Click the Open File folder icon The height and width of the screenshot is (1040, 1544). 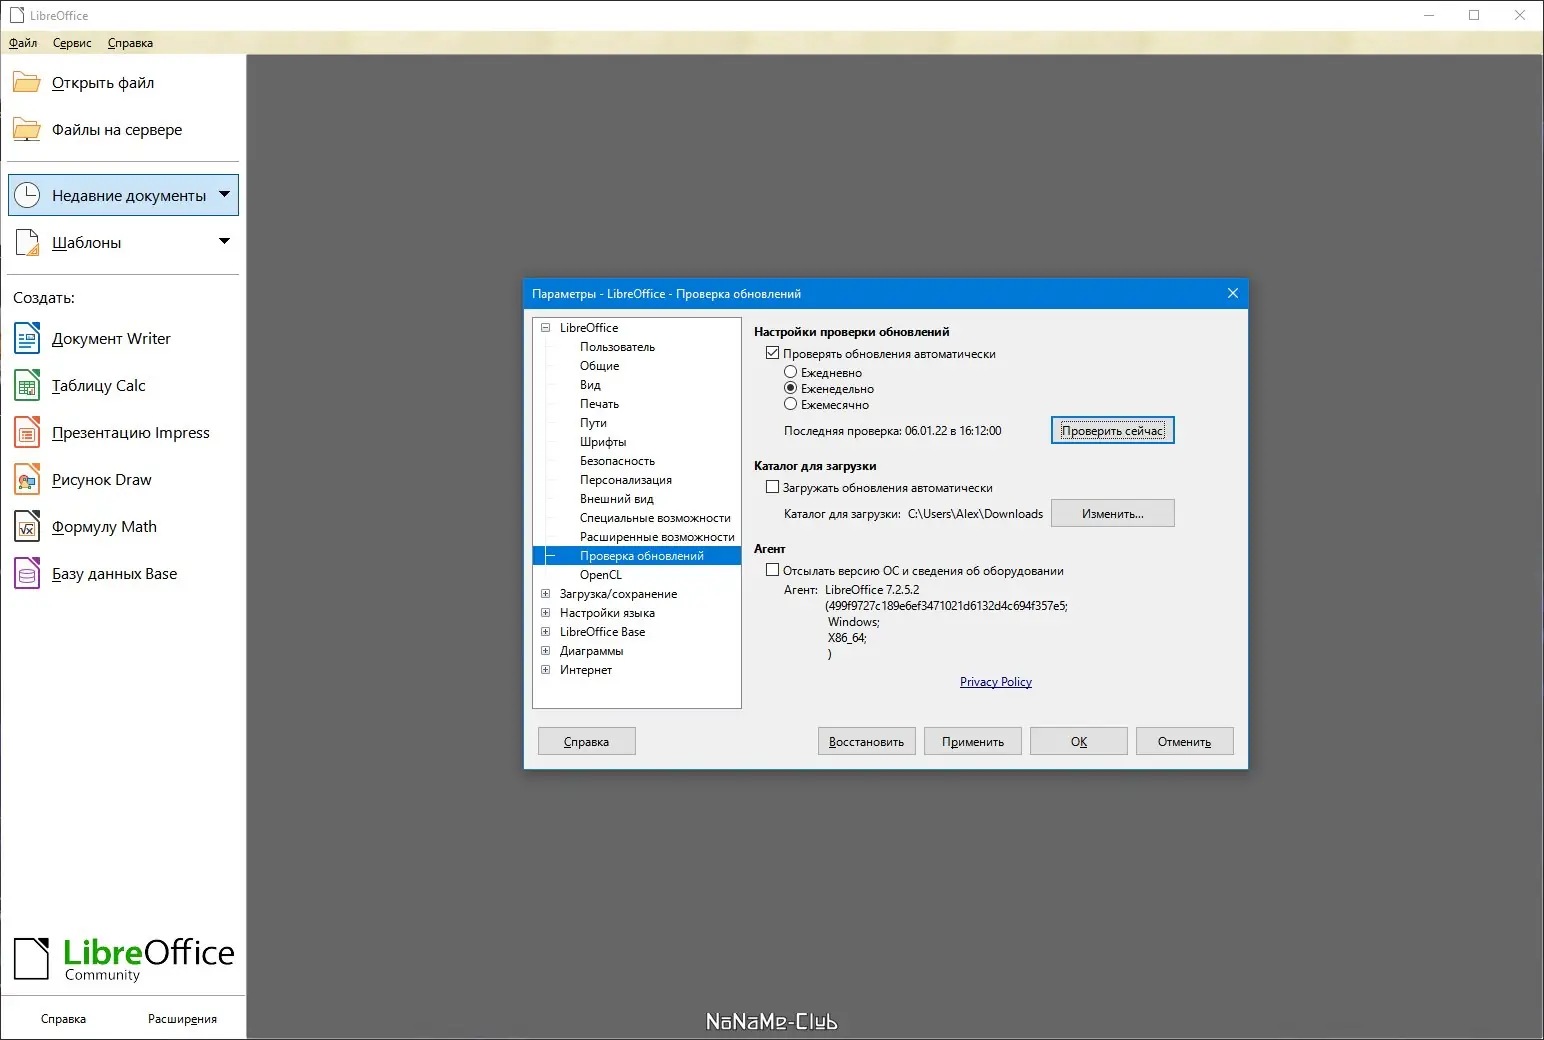pyautogui.click(x=27, y=83)
